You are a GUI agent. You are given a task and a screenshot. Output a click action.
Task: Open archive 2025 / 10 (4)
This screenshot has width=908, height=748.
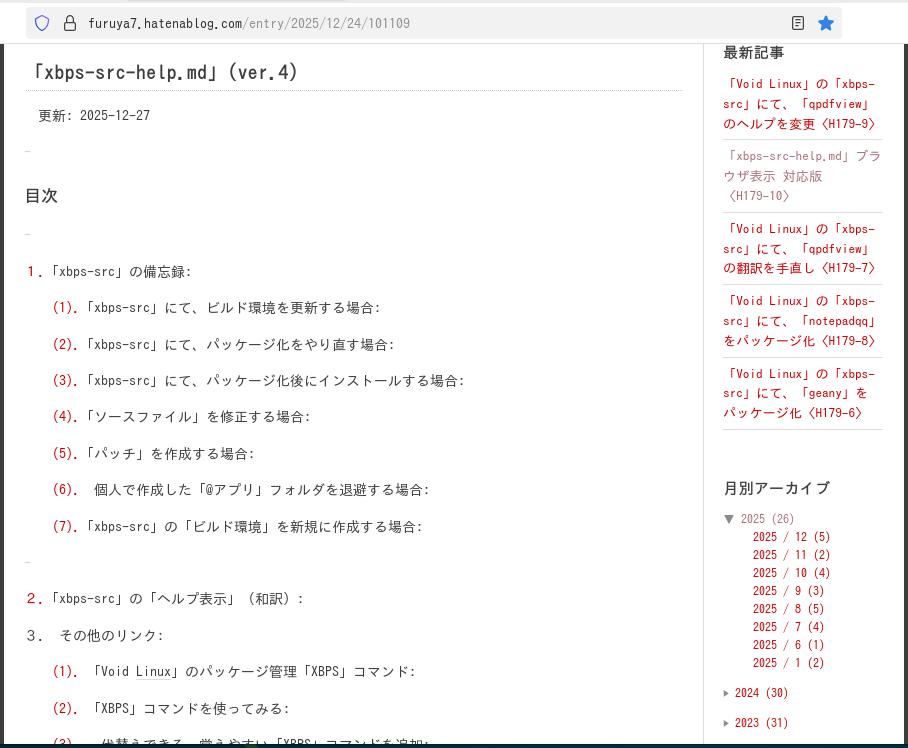pos(791,573)
